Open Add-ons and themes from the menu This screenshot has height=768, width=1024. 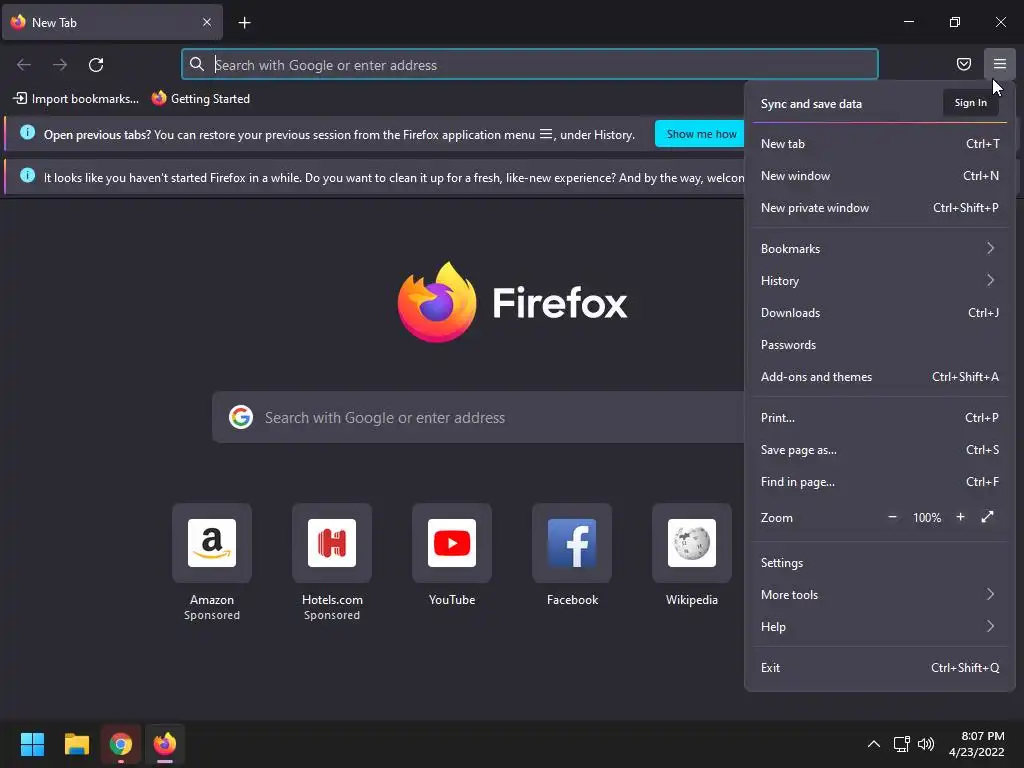click(x=880, y=377)
